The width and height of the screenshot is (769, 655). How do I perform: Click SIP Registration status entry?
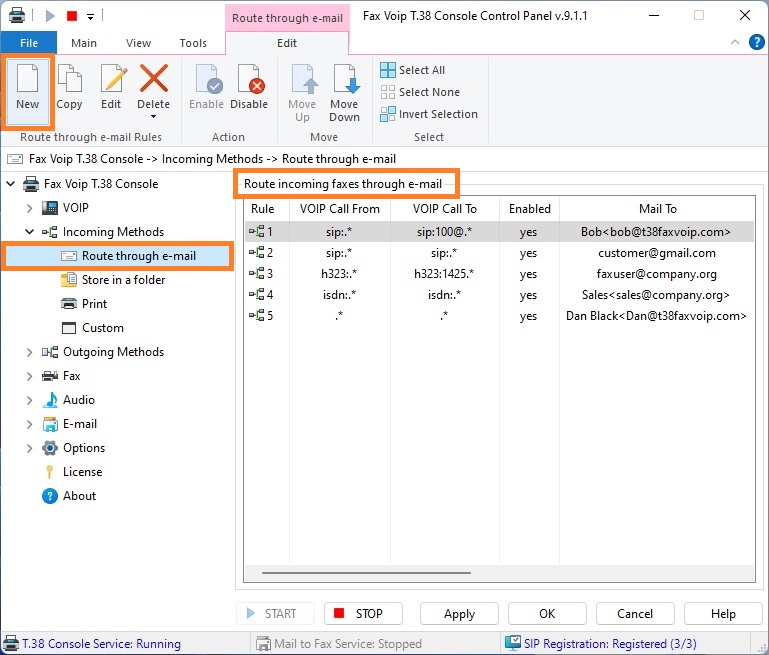click(601, 644)
